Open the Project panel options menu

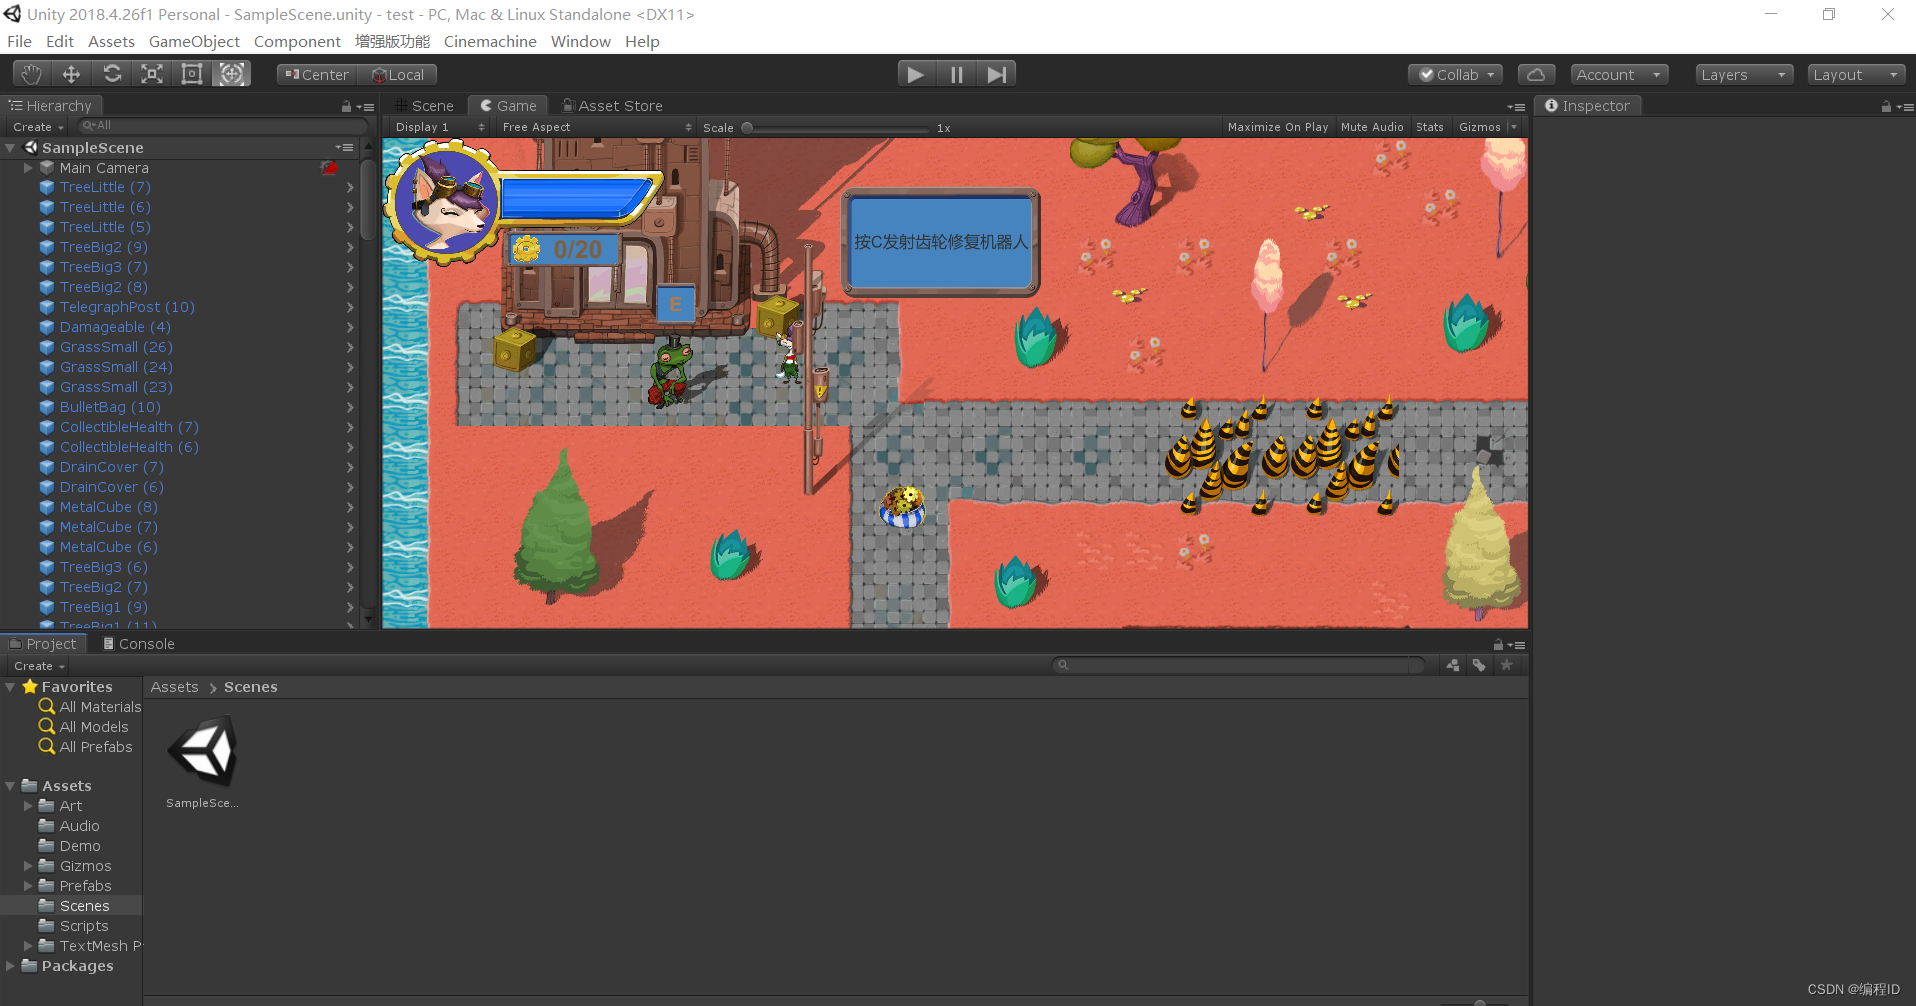[1517, 645]
